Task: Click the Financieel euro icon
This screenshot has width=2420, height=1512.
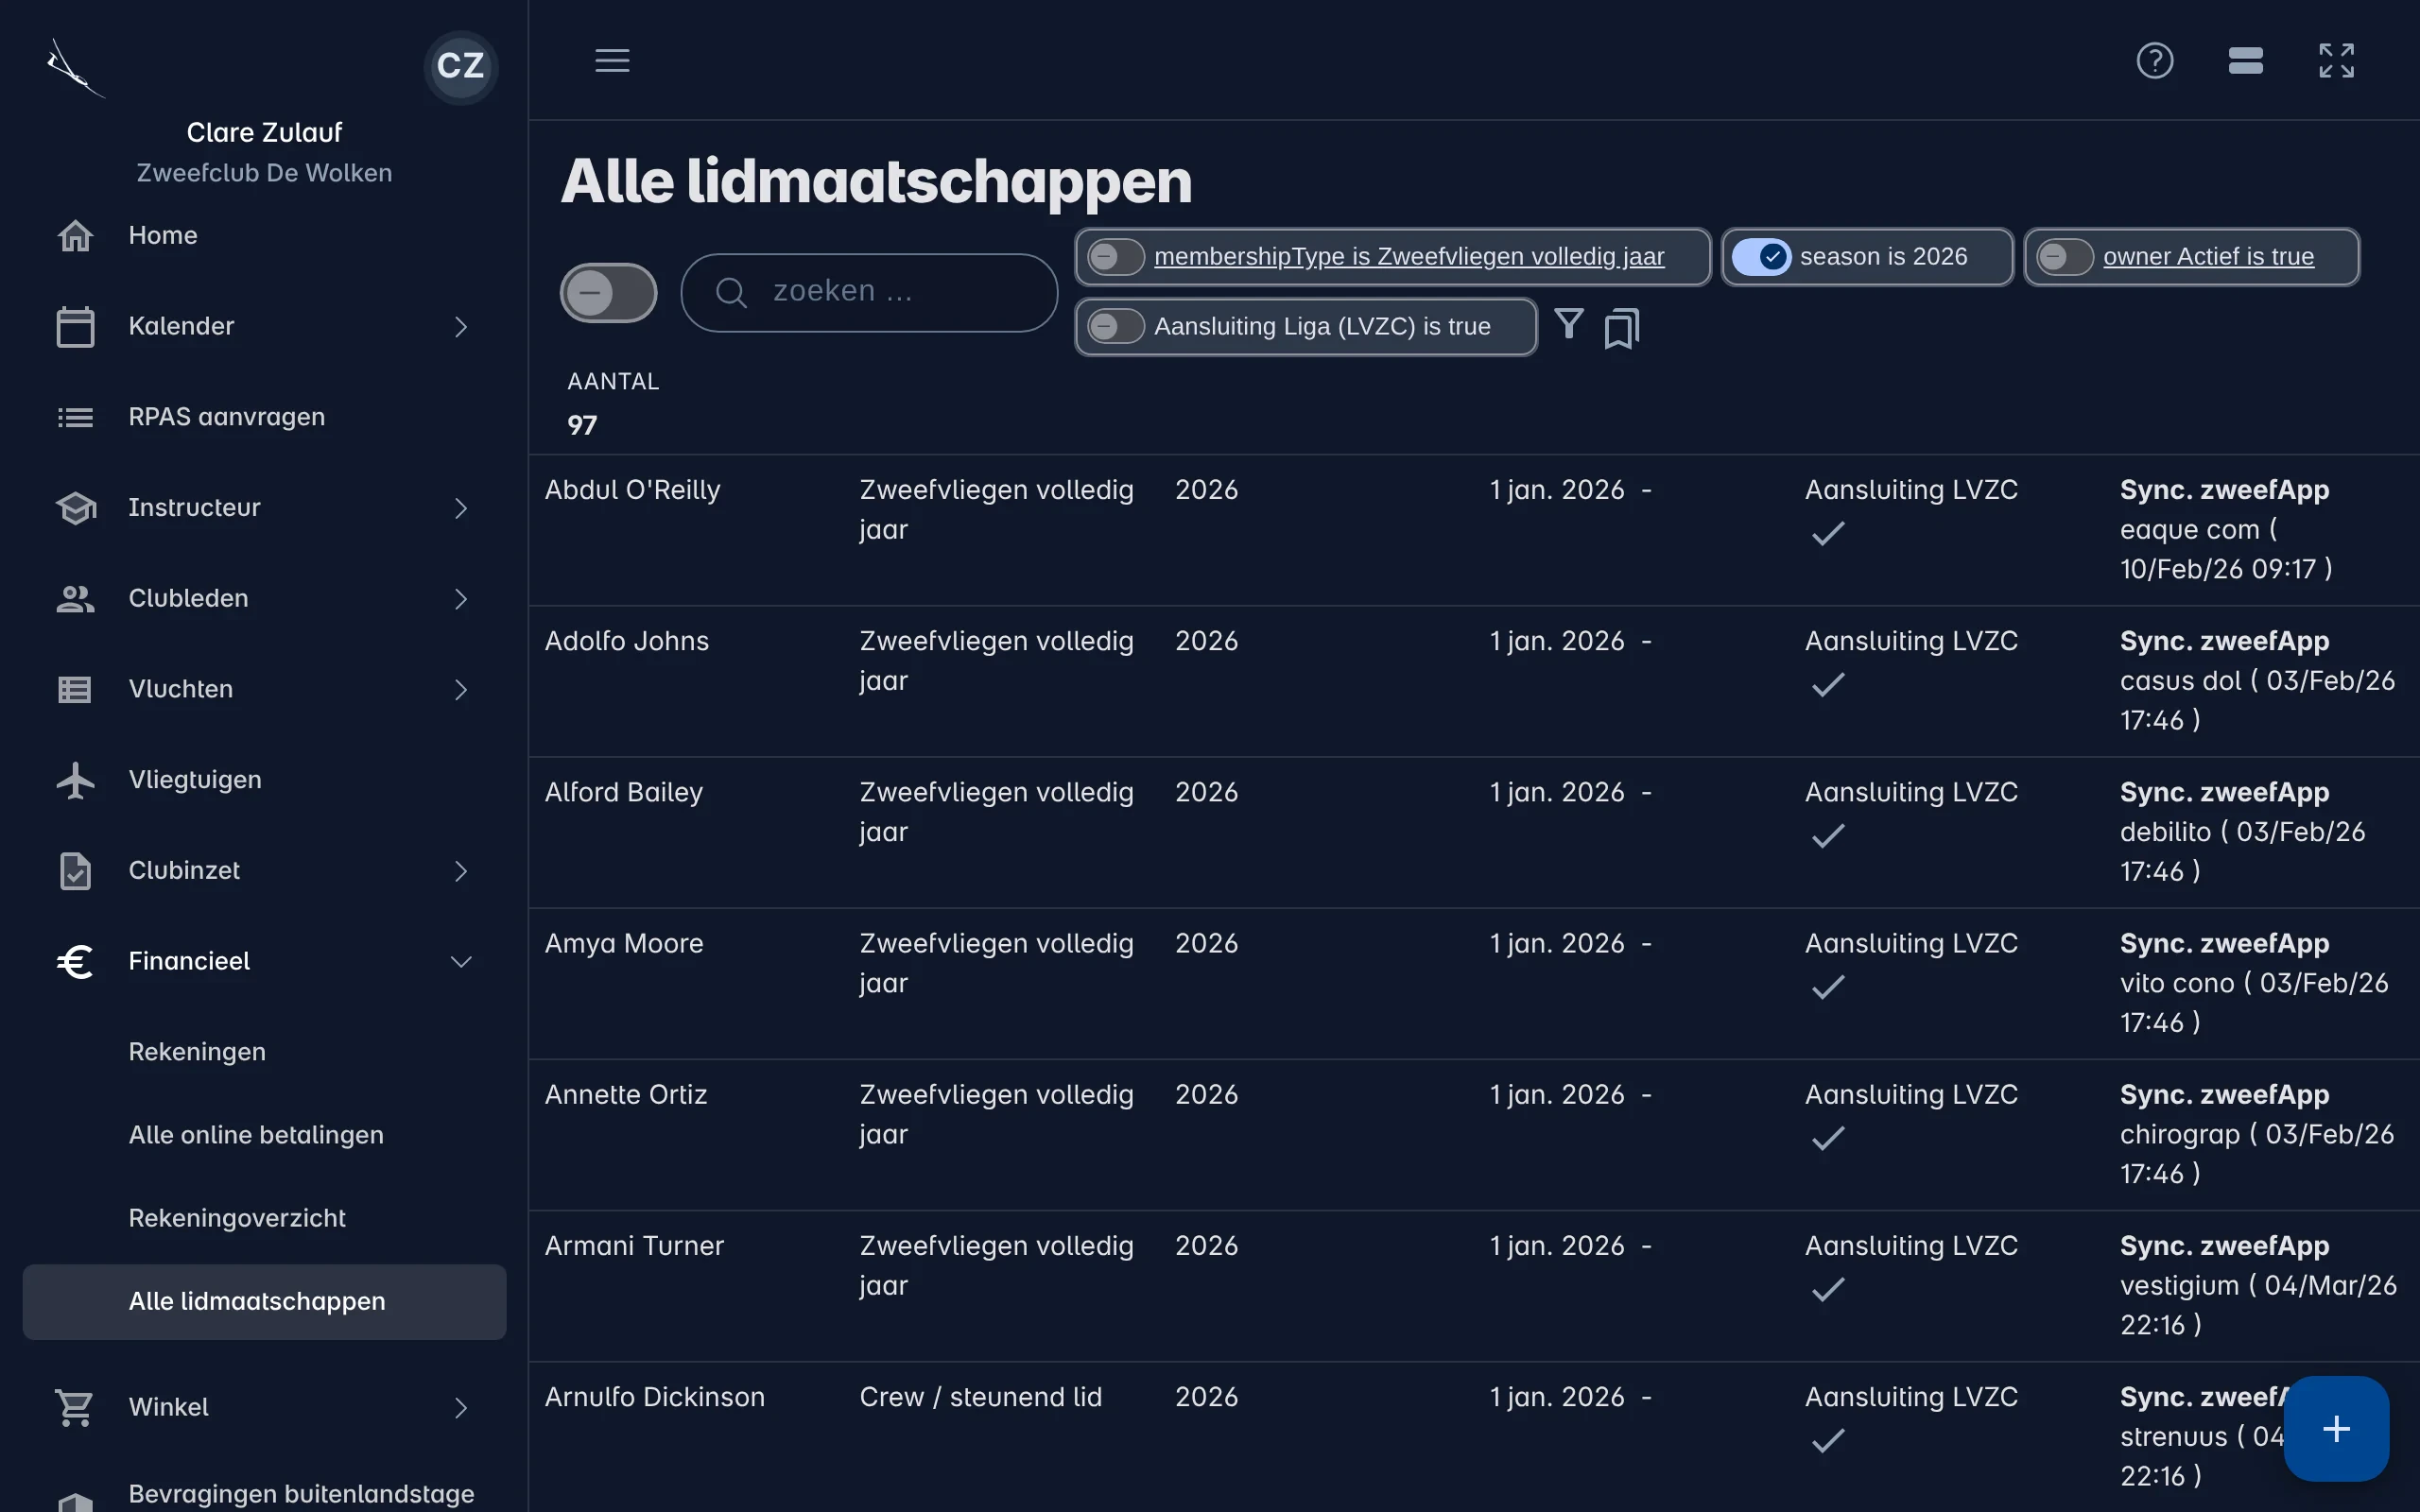Action: pyautogui.click(x=75, y=961)
